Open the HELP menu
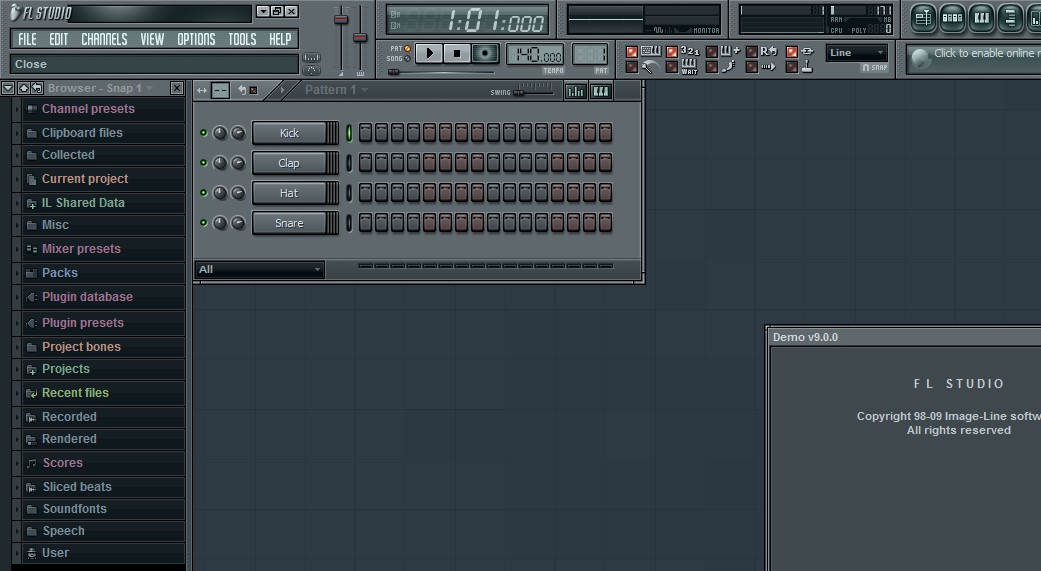 (280, 39)
